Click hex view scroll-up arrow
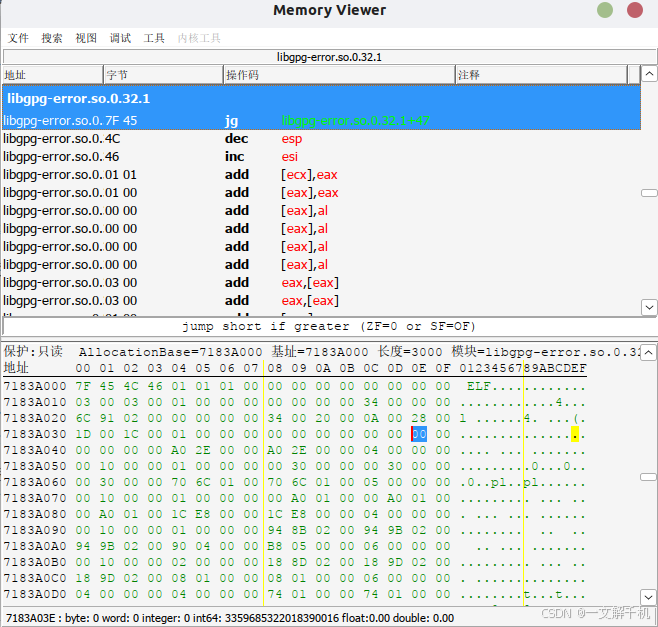This screenshot has height=627, width=658. click(x=648, y=353)
